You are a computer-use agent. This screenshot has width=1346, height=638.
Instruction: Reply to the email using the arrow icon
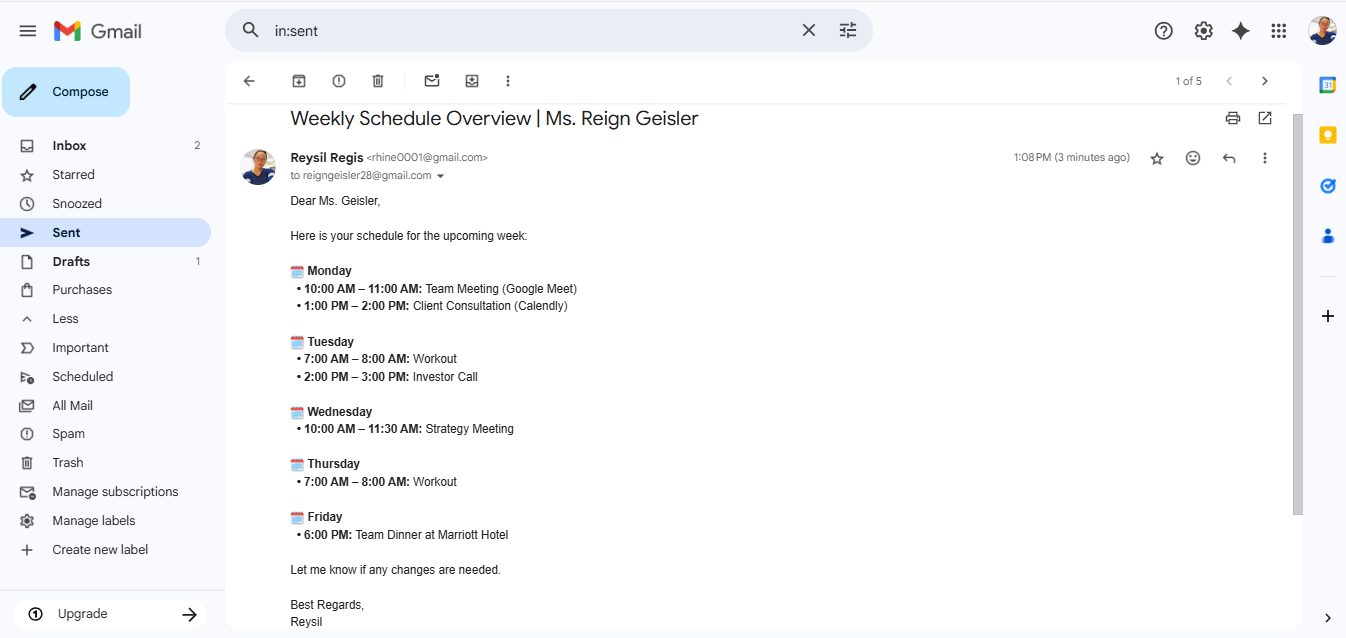coord(1229,158)
